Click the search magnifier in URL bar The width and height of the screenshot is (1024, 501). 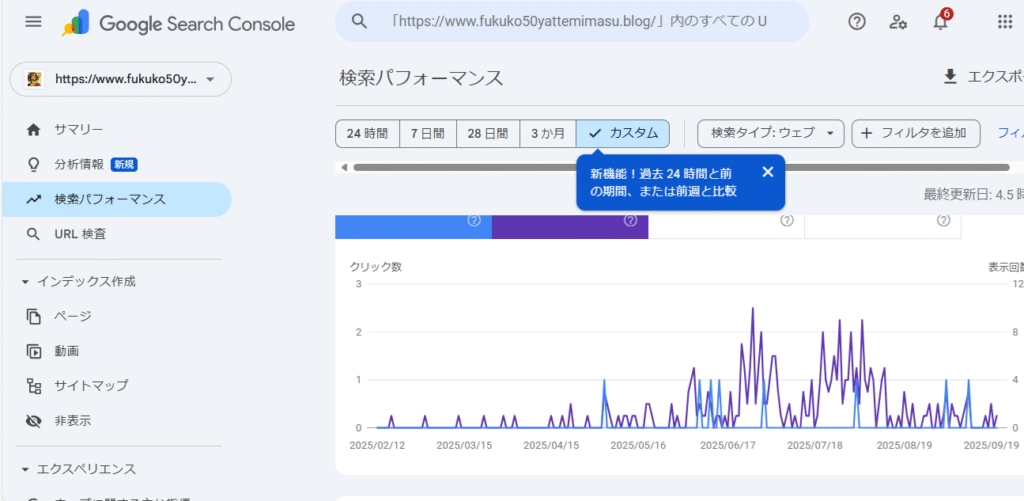tap(360, 22)
